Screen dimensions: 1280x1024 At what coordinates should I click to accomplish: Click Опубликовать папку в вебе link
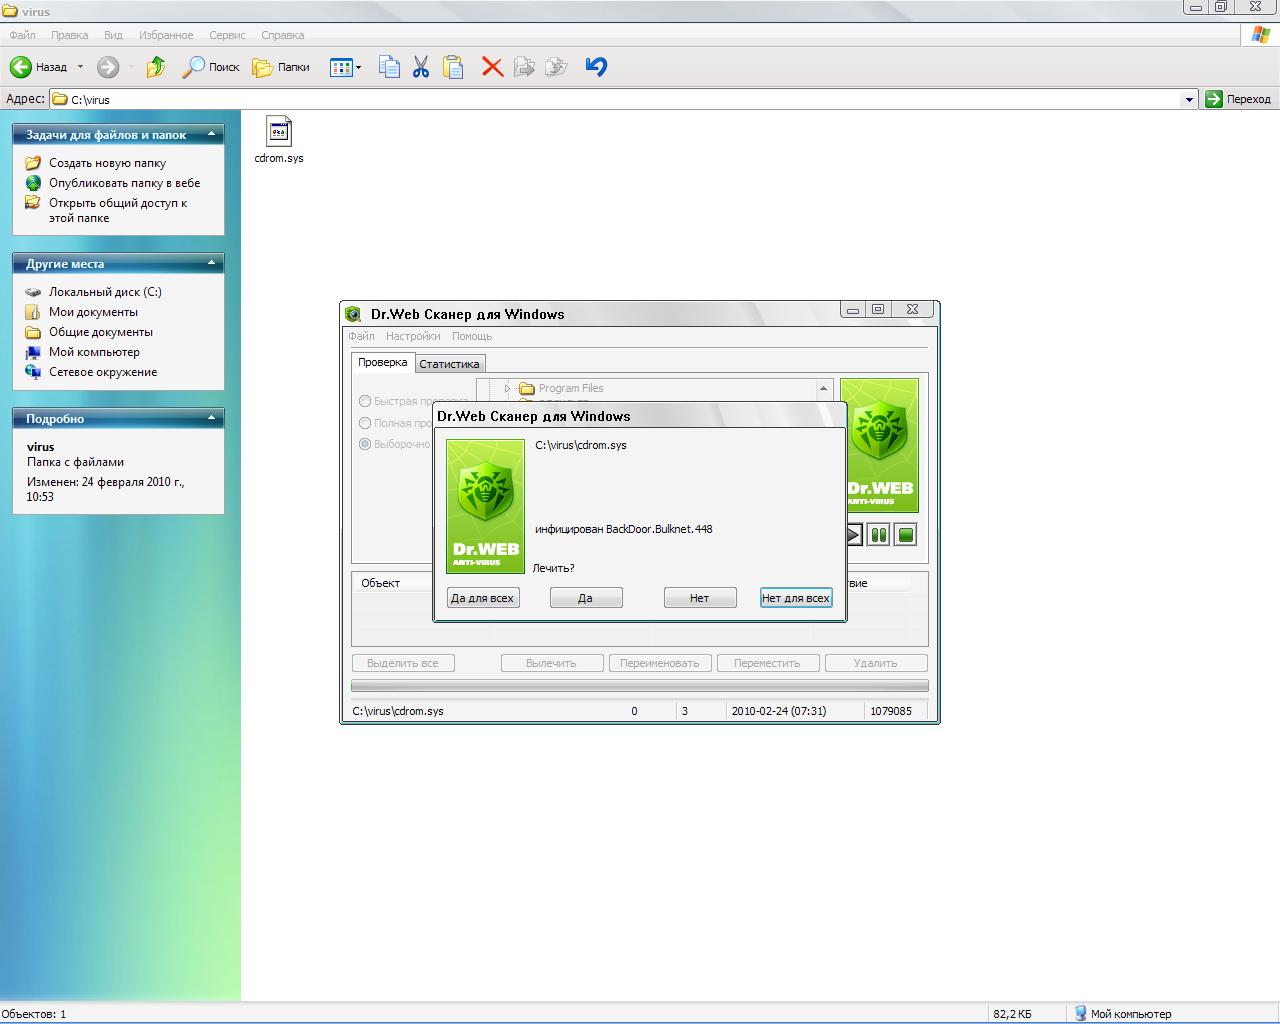[x=124, y=183]
